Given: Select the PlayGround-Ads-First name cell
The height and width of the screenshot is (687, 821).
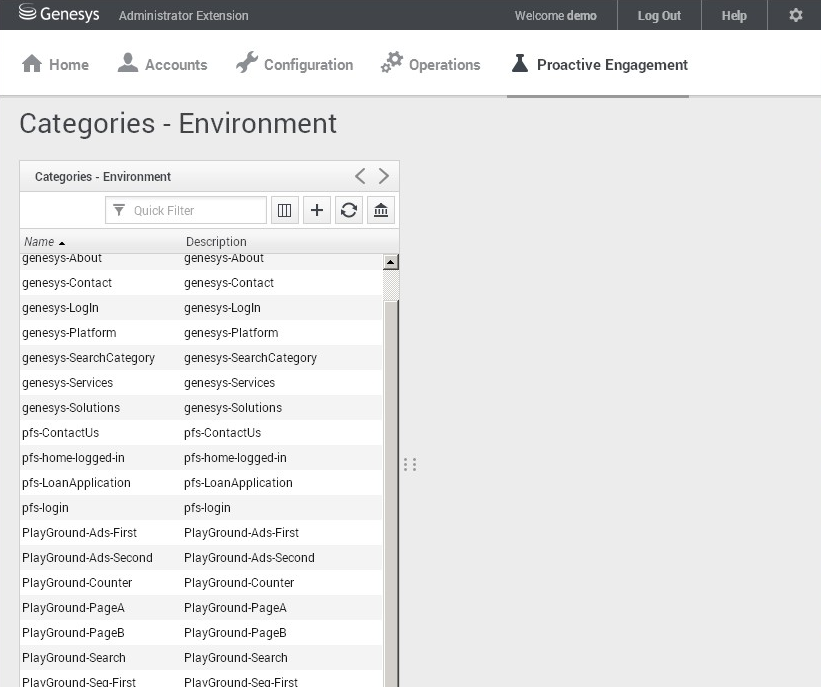Looking at the screenshot, I should 79,533.
